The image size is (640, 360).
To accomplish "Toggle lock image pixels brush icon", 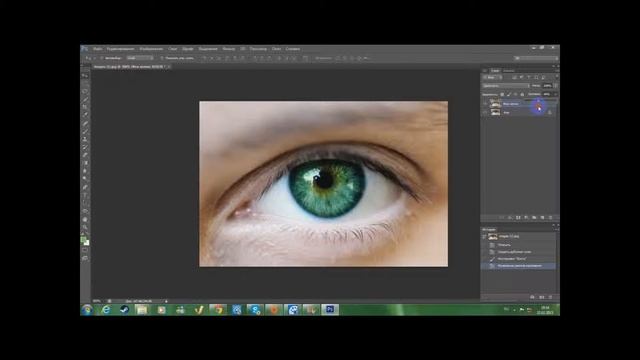I will (509, 94).
